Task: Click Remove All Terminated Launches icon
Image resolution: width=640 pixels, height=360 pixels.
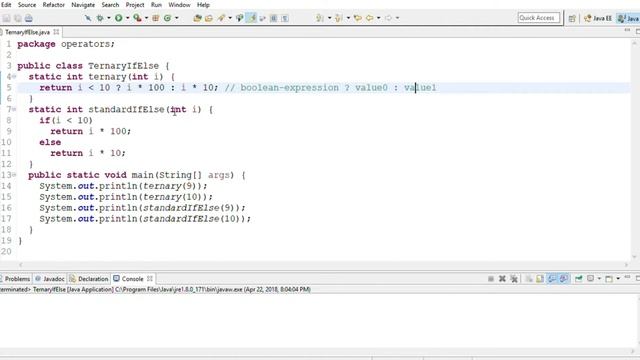Action: 514,279
